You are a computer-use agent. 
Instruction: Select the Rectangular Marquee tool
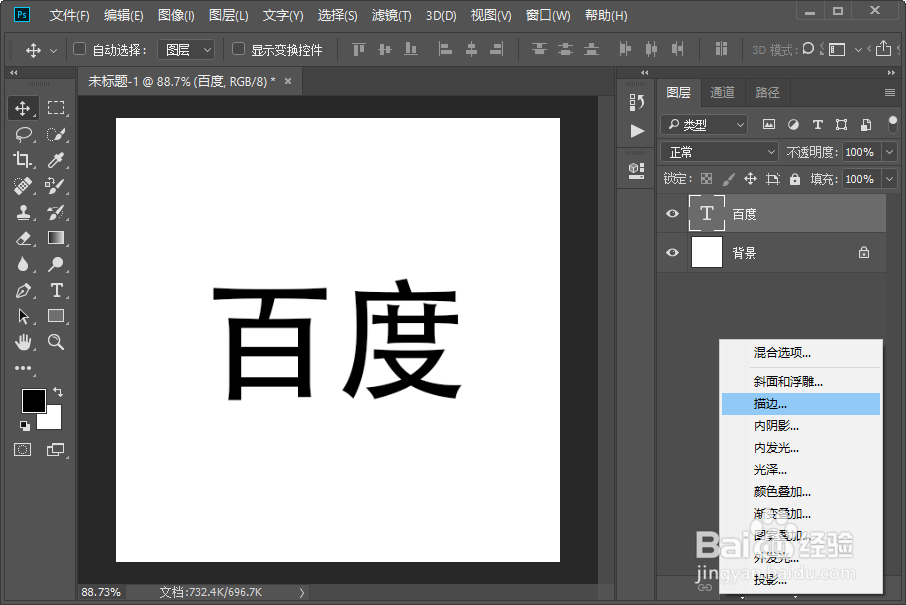(56, 108)
